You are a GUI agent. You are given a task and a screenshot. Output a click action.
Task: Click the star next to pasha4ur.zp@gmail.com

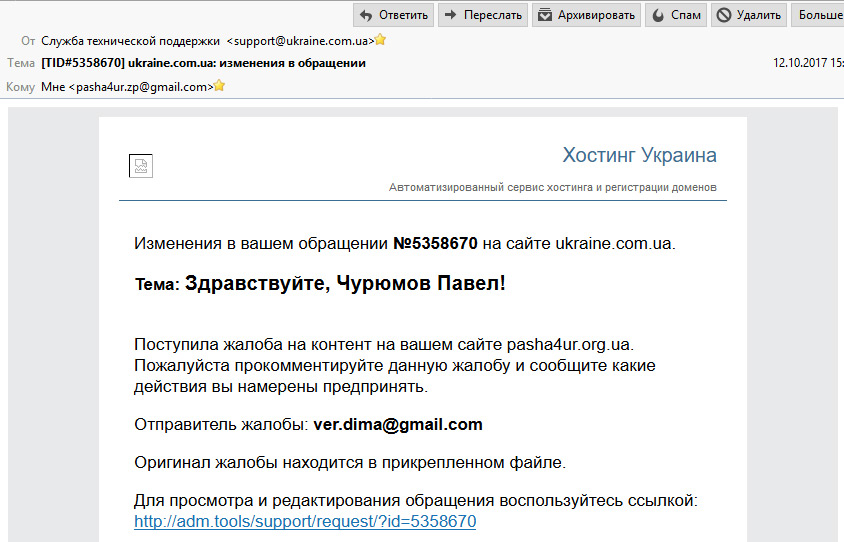click(220, 86)
